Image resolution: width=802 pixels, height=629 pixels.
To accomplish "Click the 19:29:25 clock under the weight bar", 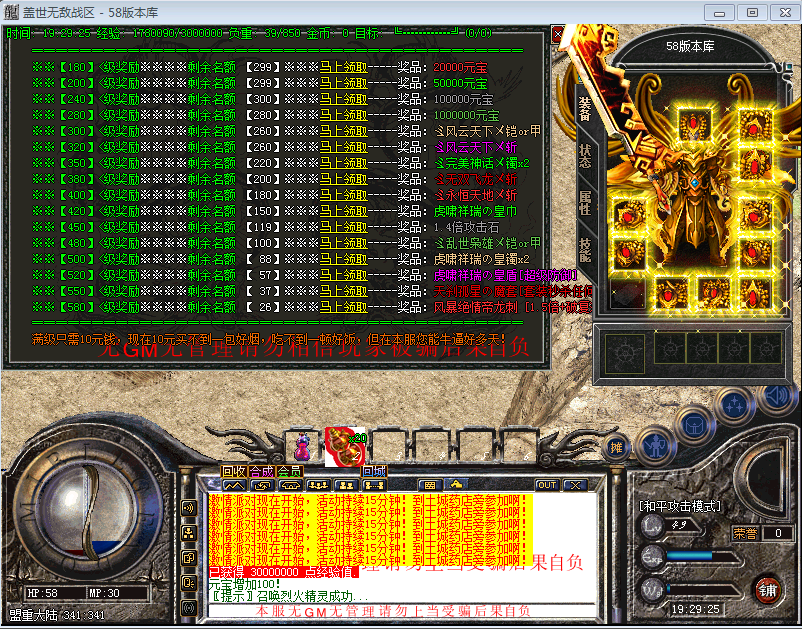I will 695,609.
